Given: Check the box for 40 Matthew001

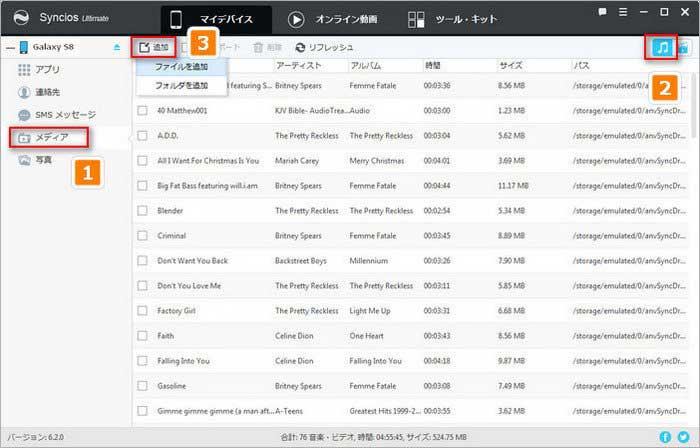Looking at the screenshot, I should (142, 111).
